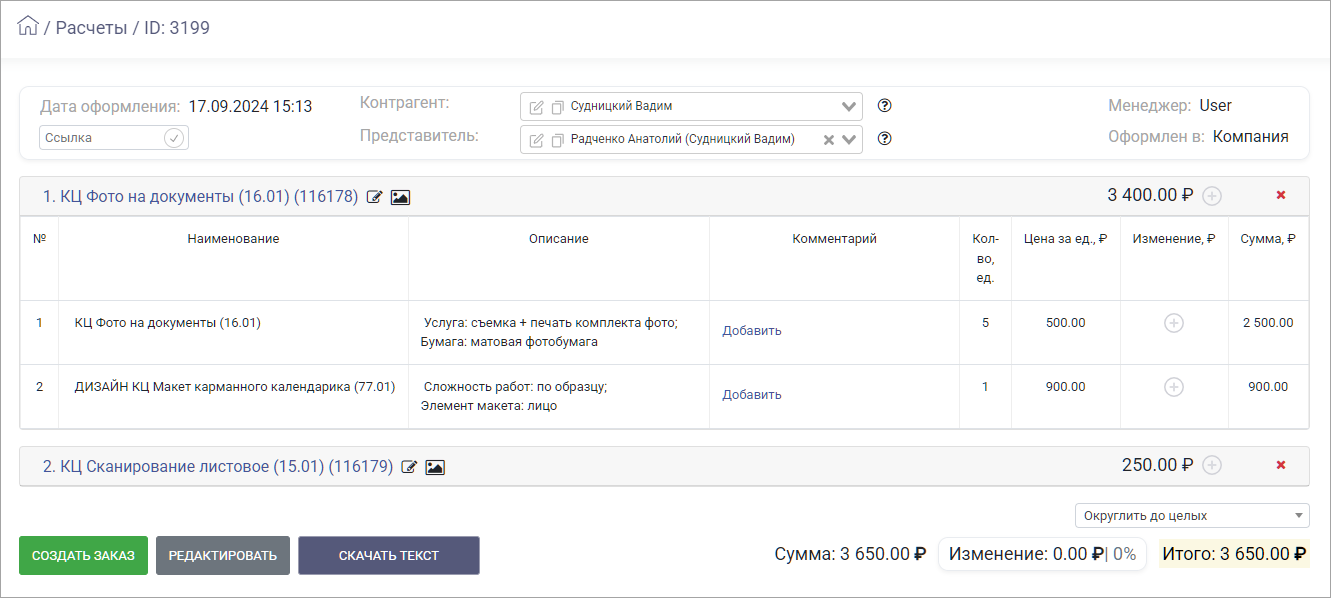Image resolution: width=1331 pixels, height=598 pixels.
Task: Expand the Представитель dropdown arrow
Action: pos(850,140)
